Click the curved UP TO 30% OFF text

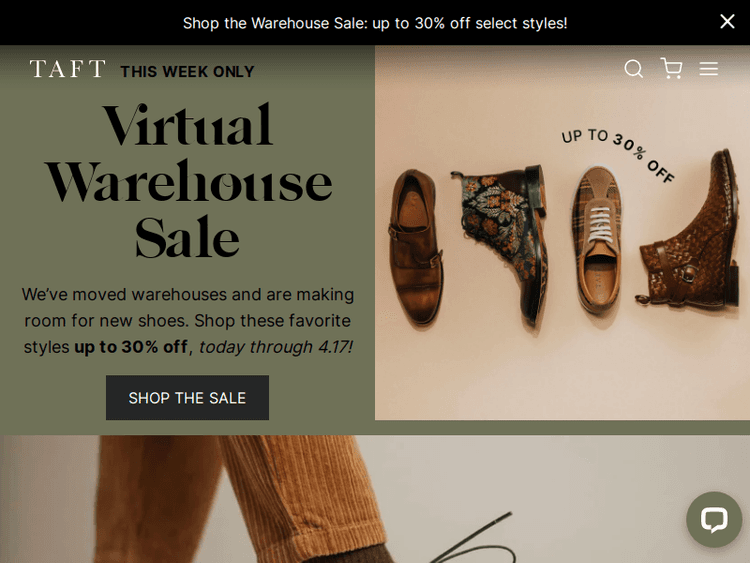[x=618, y=154]
